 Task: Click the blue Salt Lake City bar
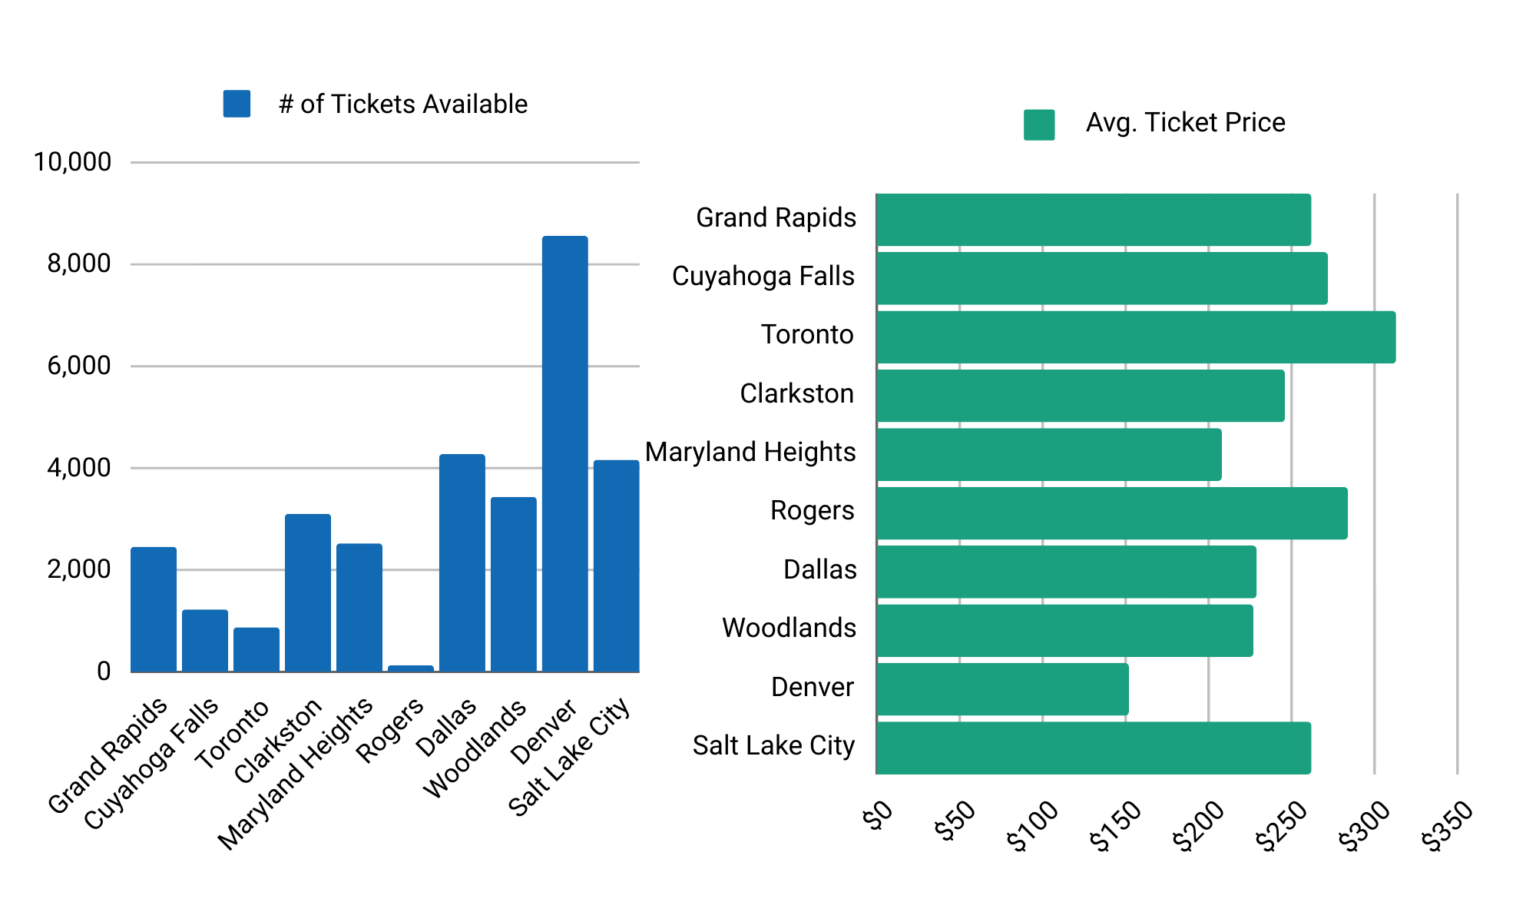616,565
